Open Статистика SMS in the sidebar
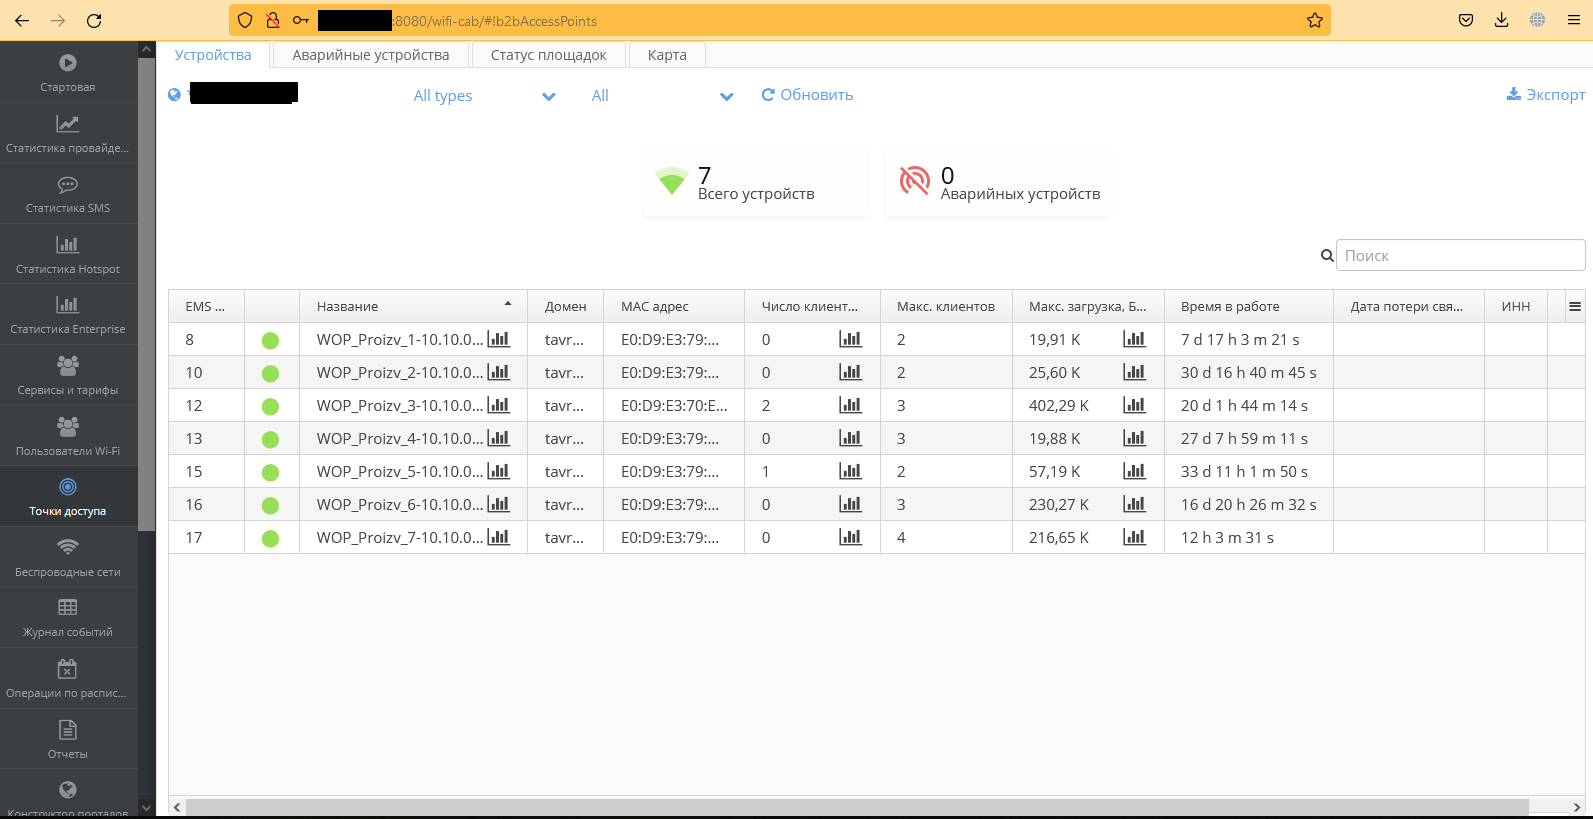The image size is (1593, 819). click(68, 194)
